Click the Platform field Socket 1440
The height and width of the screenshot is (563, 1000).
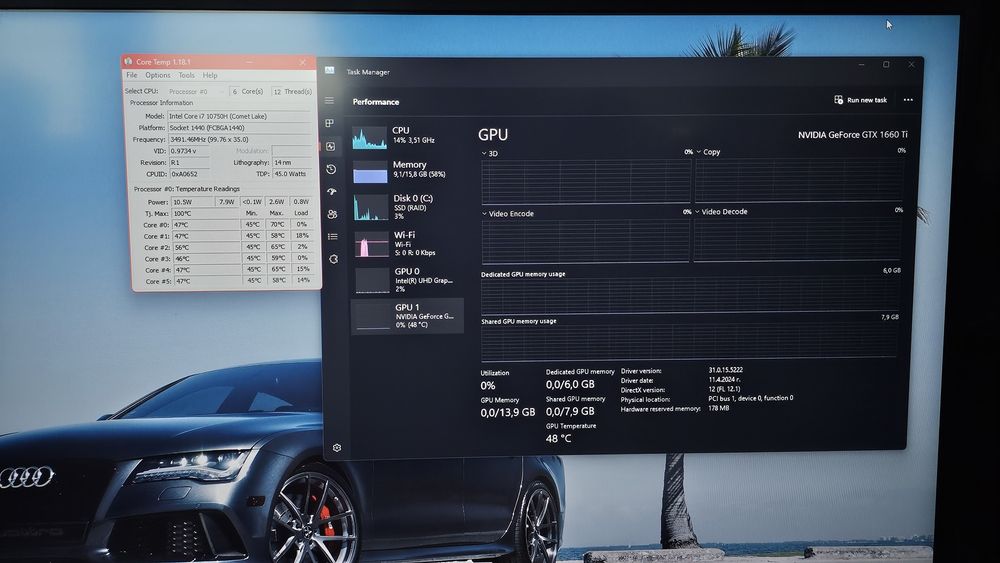239,128
